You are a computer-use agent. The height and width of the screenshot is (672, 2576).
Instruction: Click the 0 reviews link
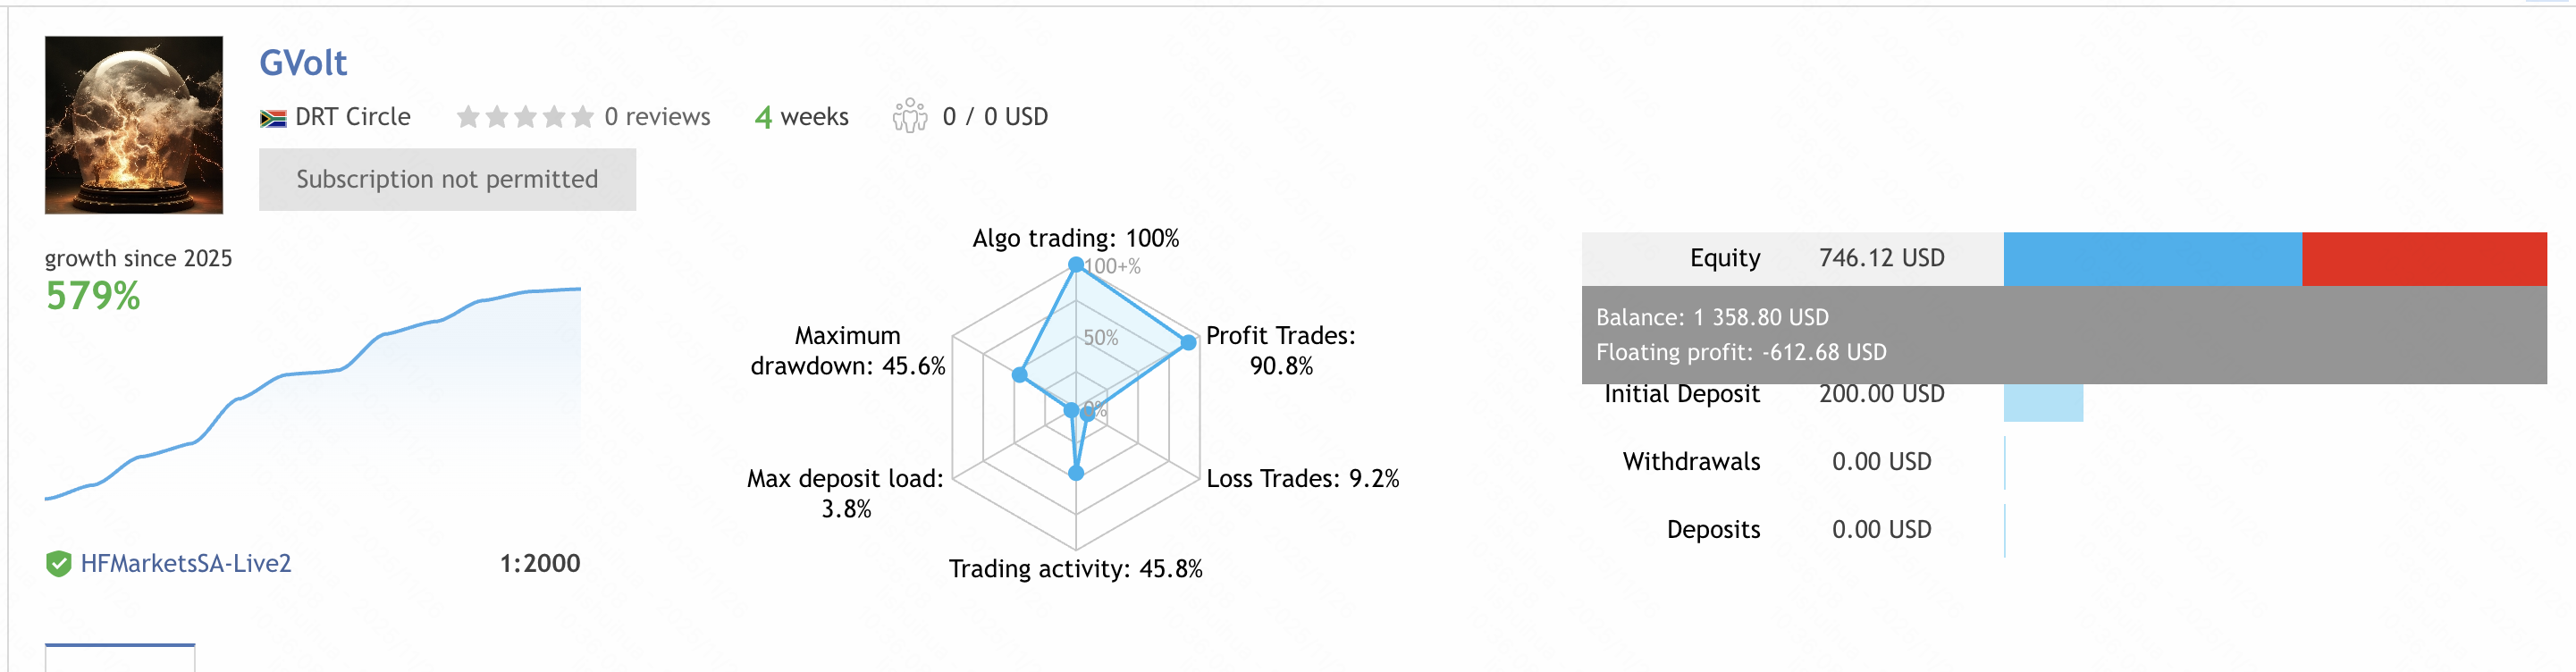coord(657,117)
